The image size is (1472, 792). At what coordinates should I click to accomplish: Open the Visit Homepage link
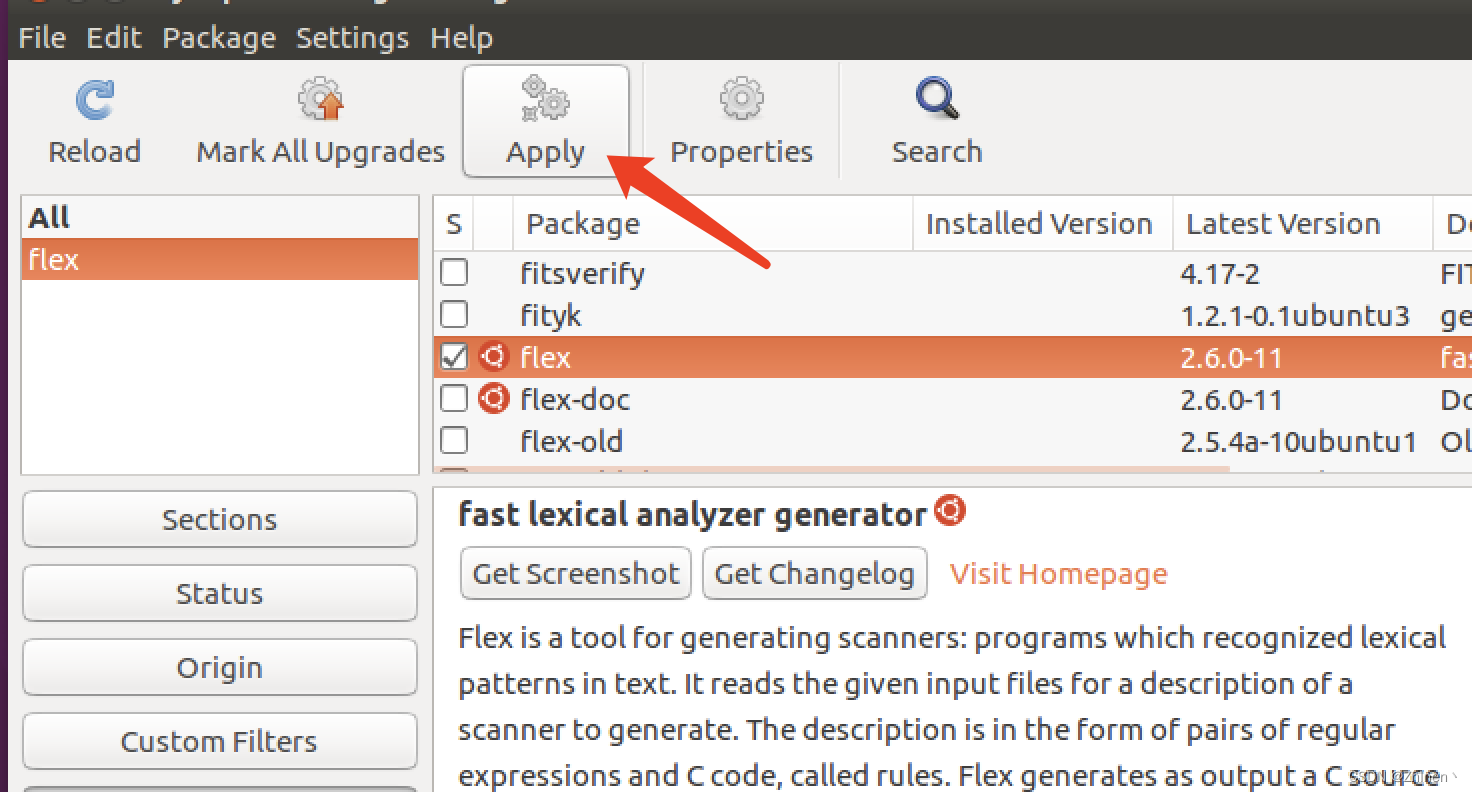point(1059,574)
